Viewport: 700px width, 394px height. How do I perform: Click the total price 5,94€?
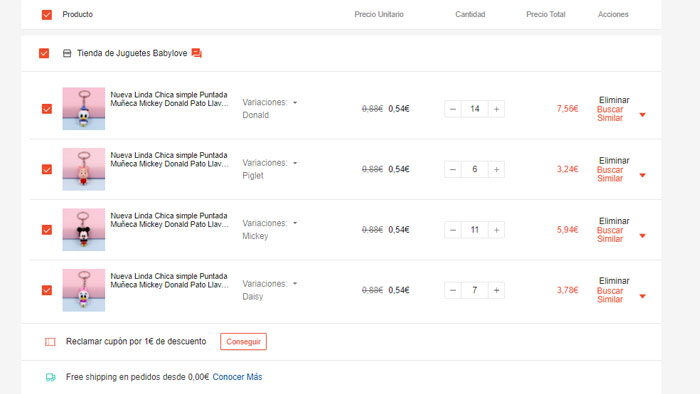[x=567, y=230]
